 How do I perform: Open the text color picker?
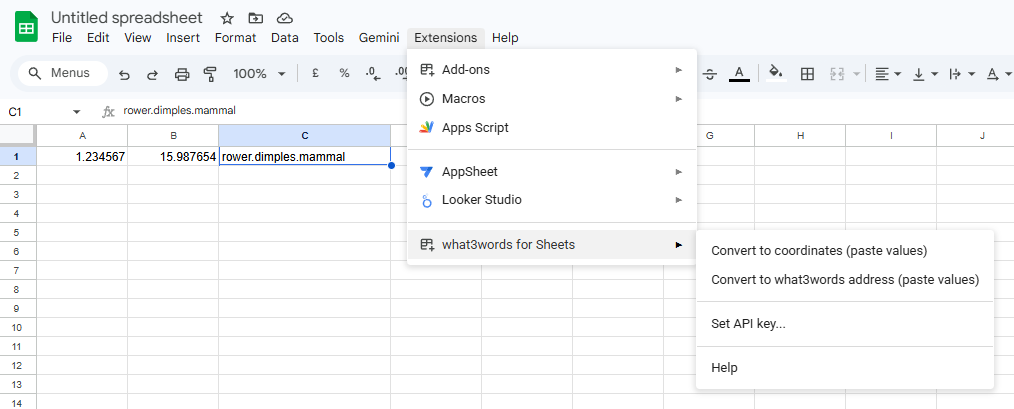pos(739,74)
